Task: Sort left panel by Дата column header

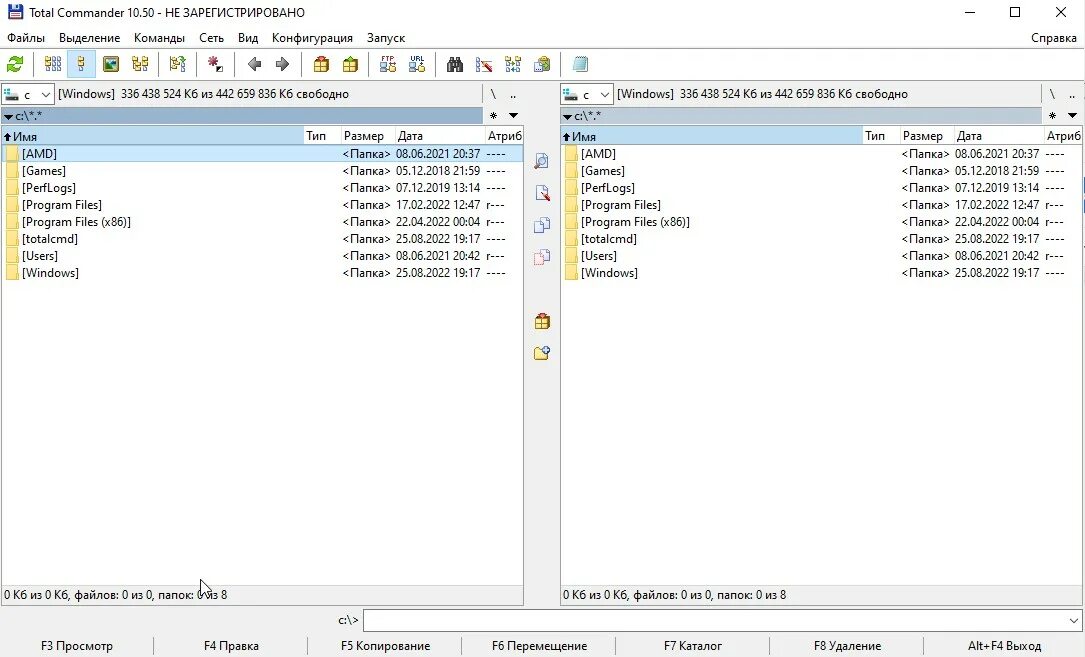Action: [439, 136]
